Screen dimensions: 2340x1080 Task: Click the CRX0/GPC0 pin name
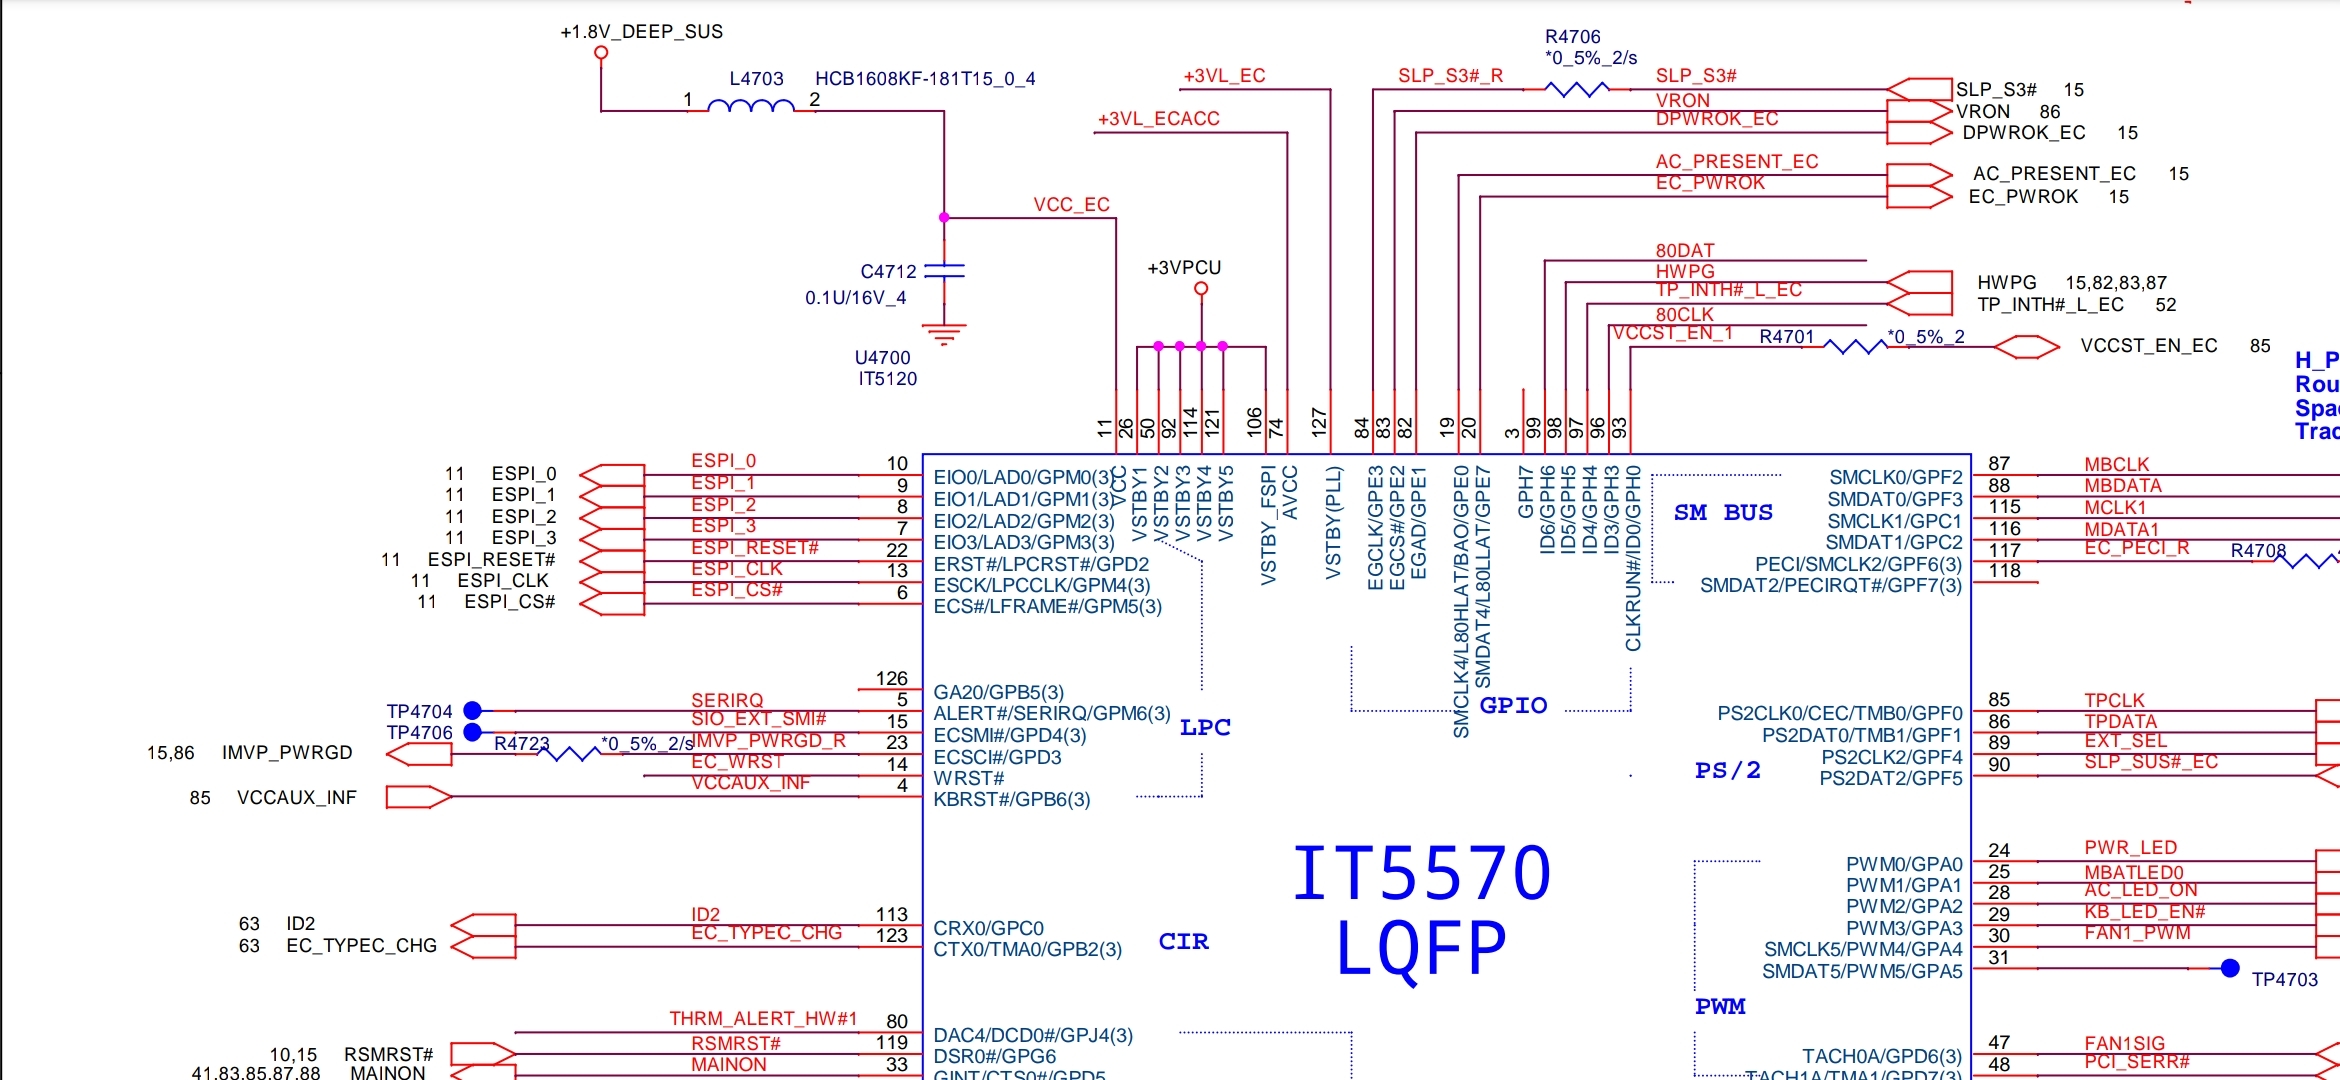[988, 928]
